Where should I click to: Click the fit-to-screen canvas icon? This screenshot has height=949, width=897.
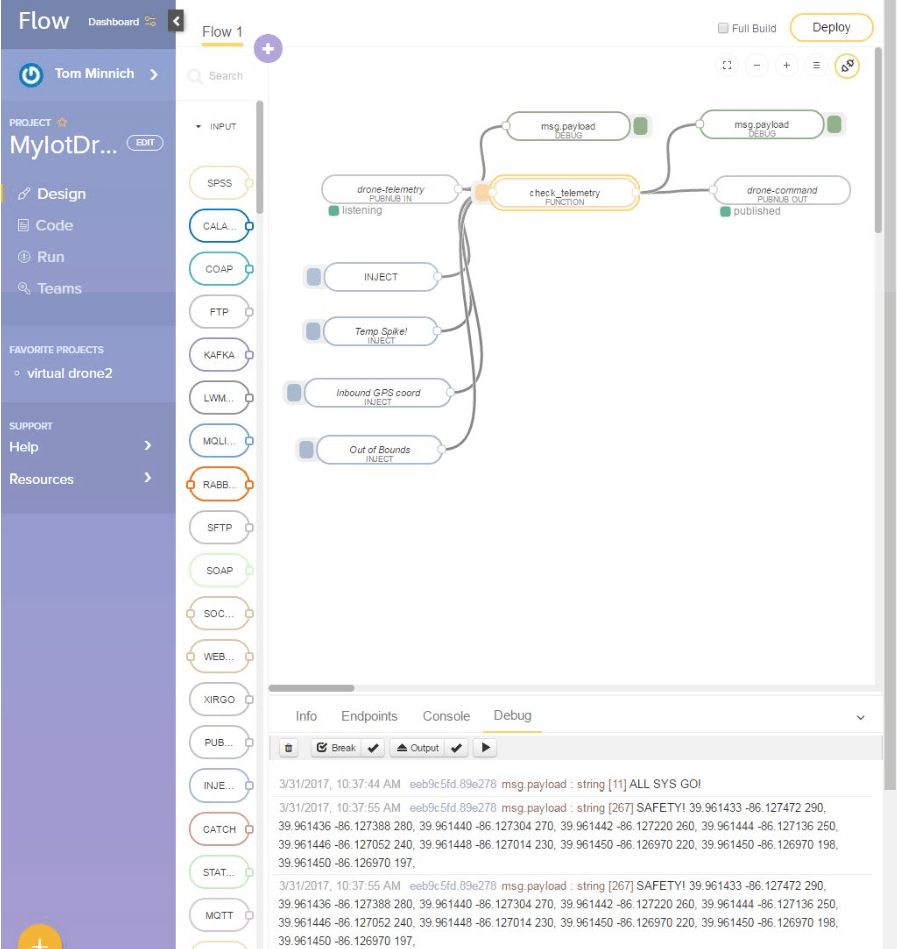(727, 66)
